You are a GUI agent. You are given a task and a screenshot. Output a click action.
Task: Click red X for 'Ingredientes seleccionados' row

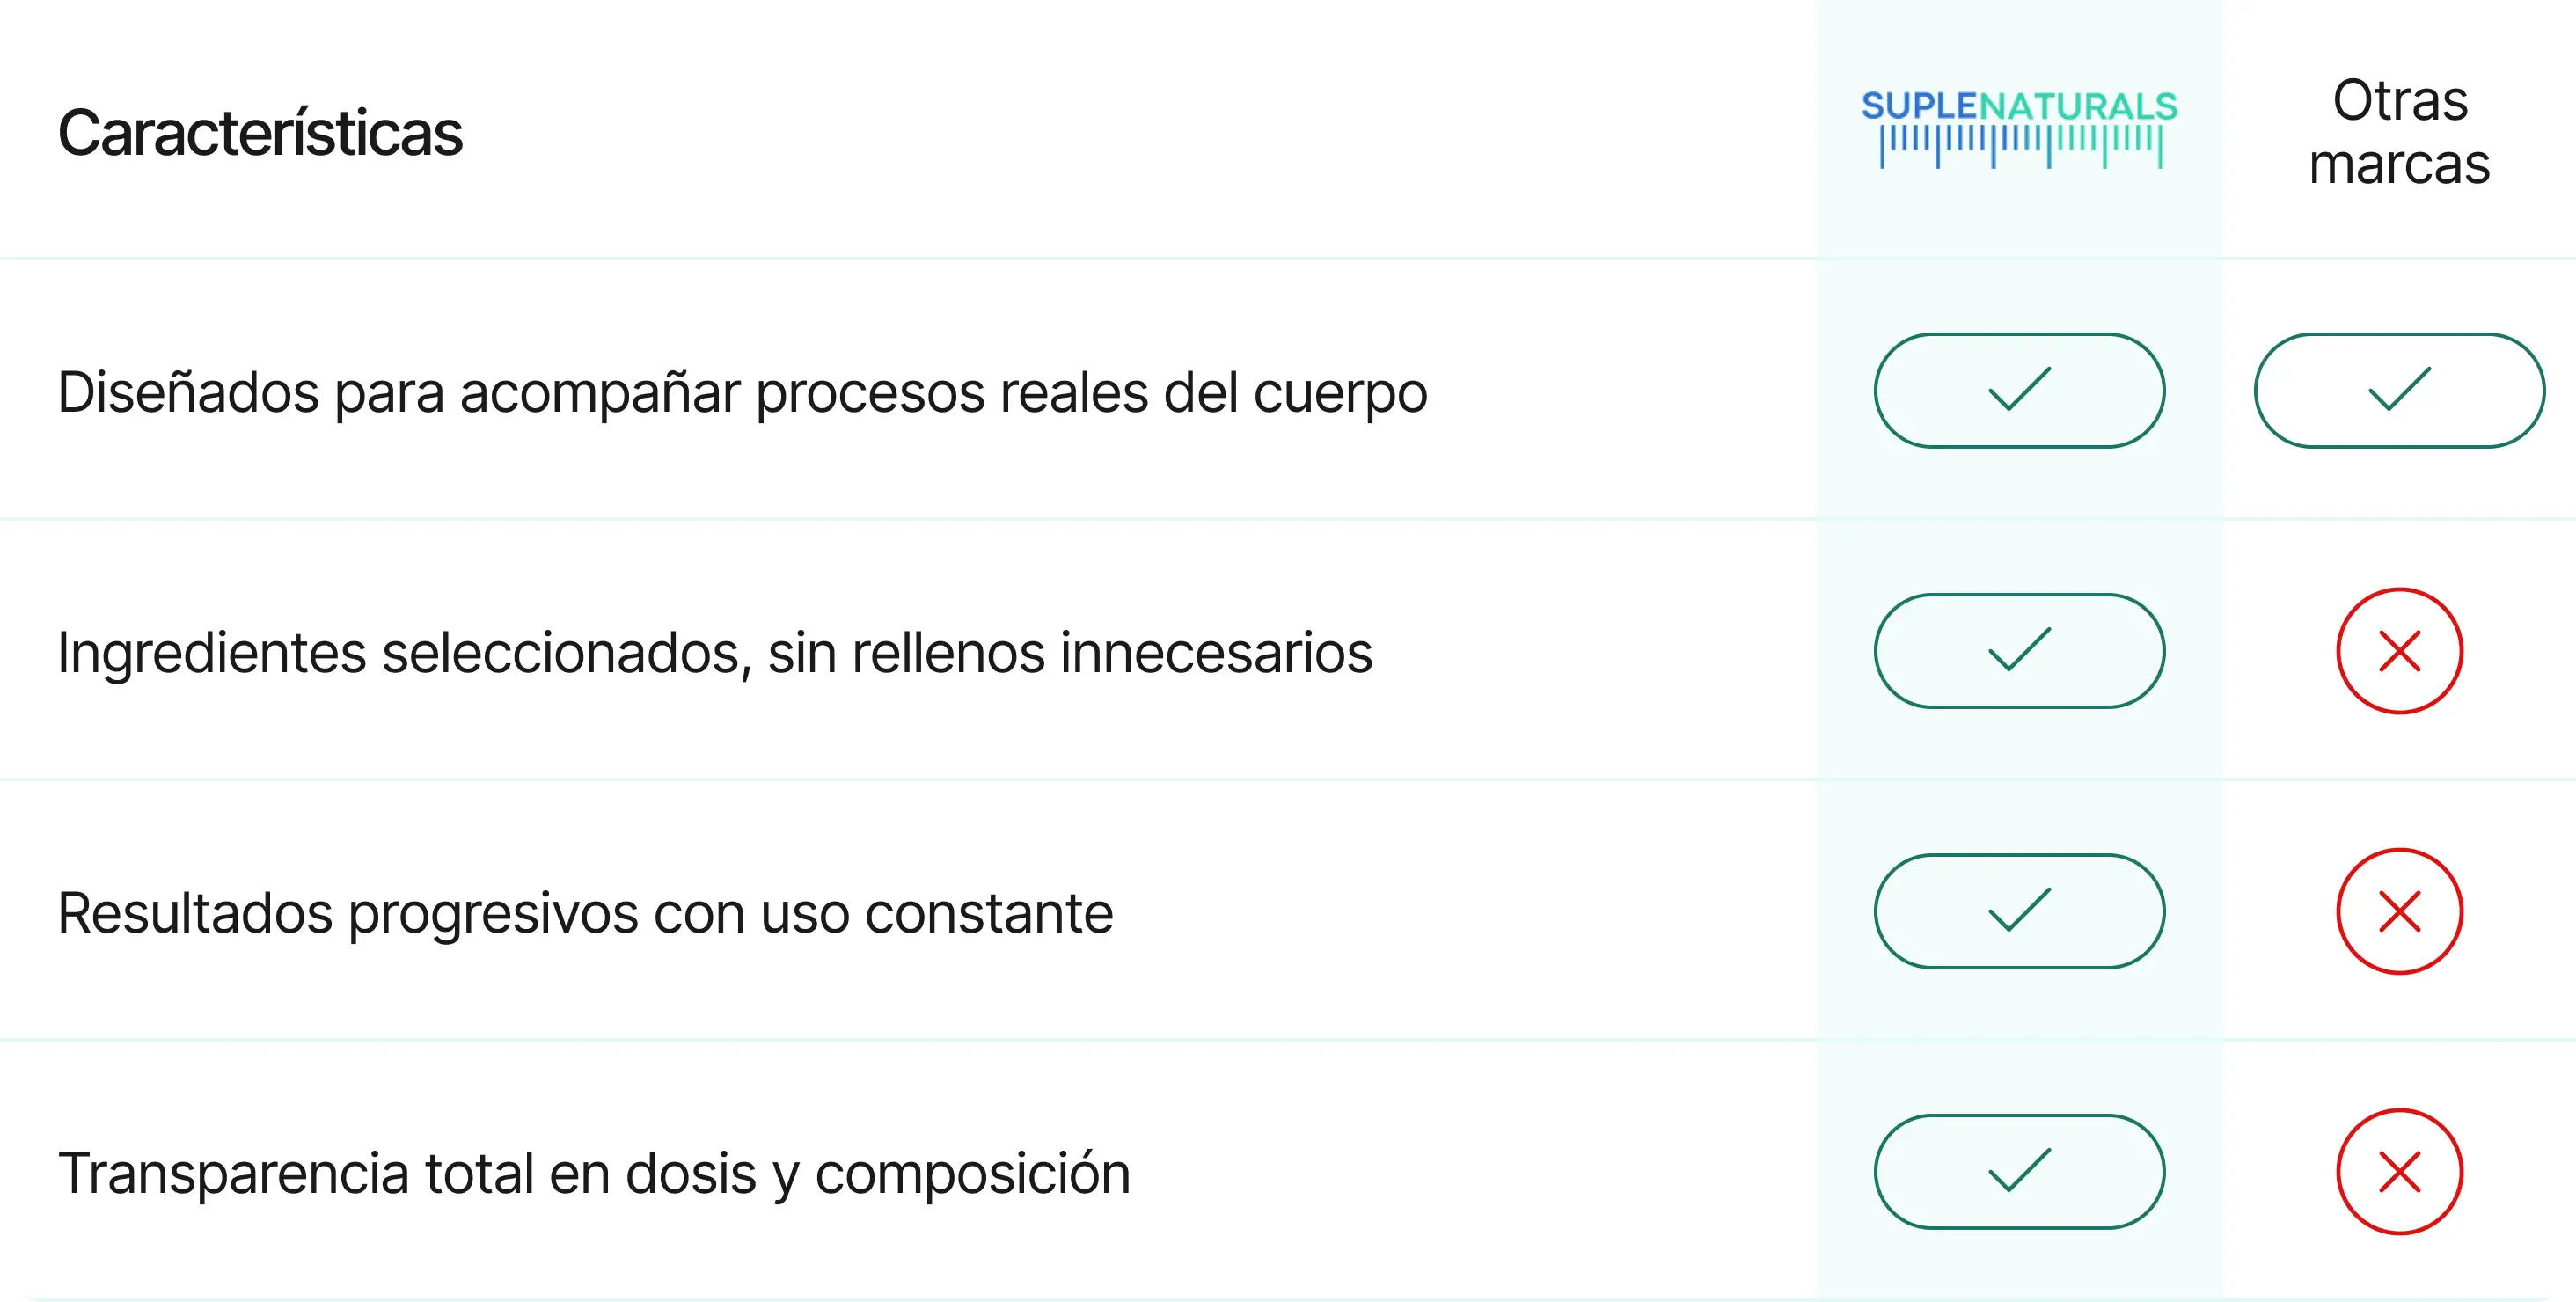click(x=2399, y=651)
